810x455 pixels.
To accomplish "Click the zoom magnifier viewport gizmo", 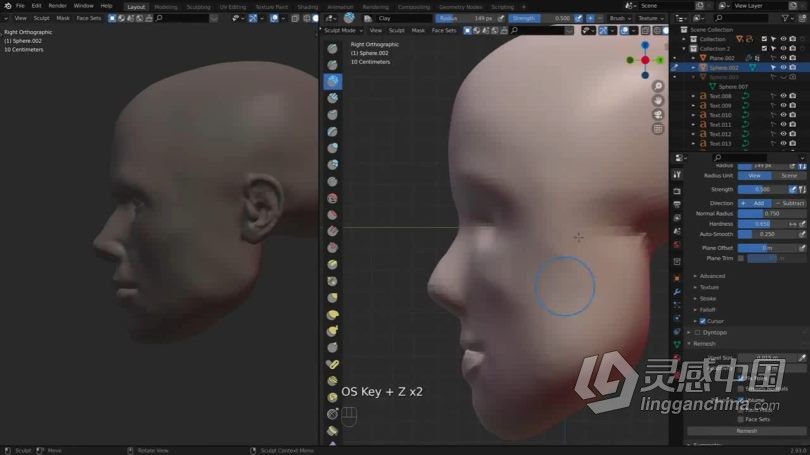I will click(x=658, y=86).
